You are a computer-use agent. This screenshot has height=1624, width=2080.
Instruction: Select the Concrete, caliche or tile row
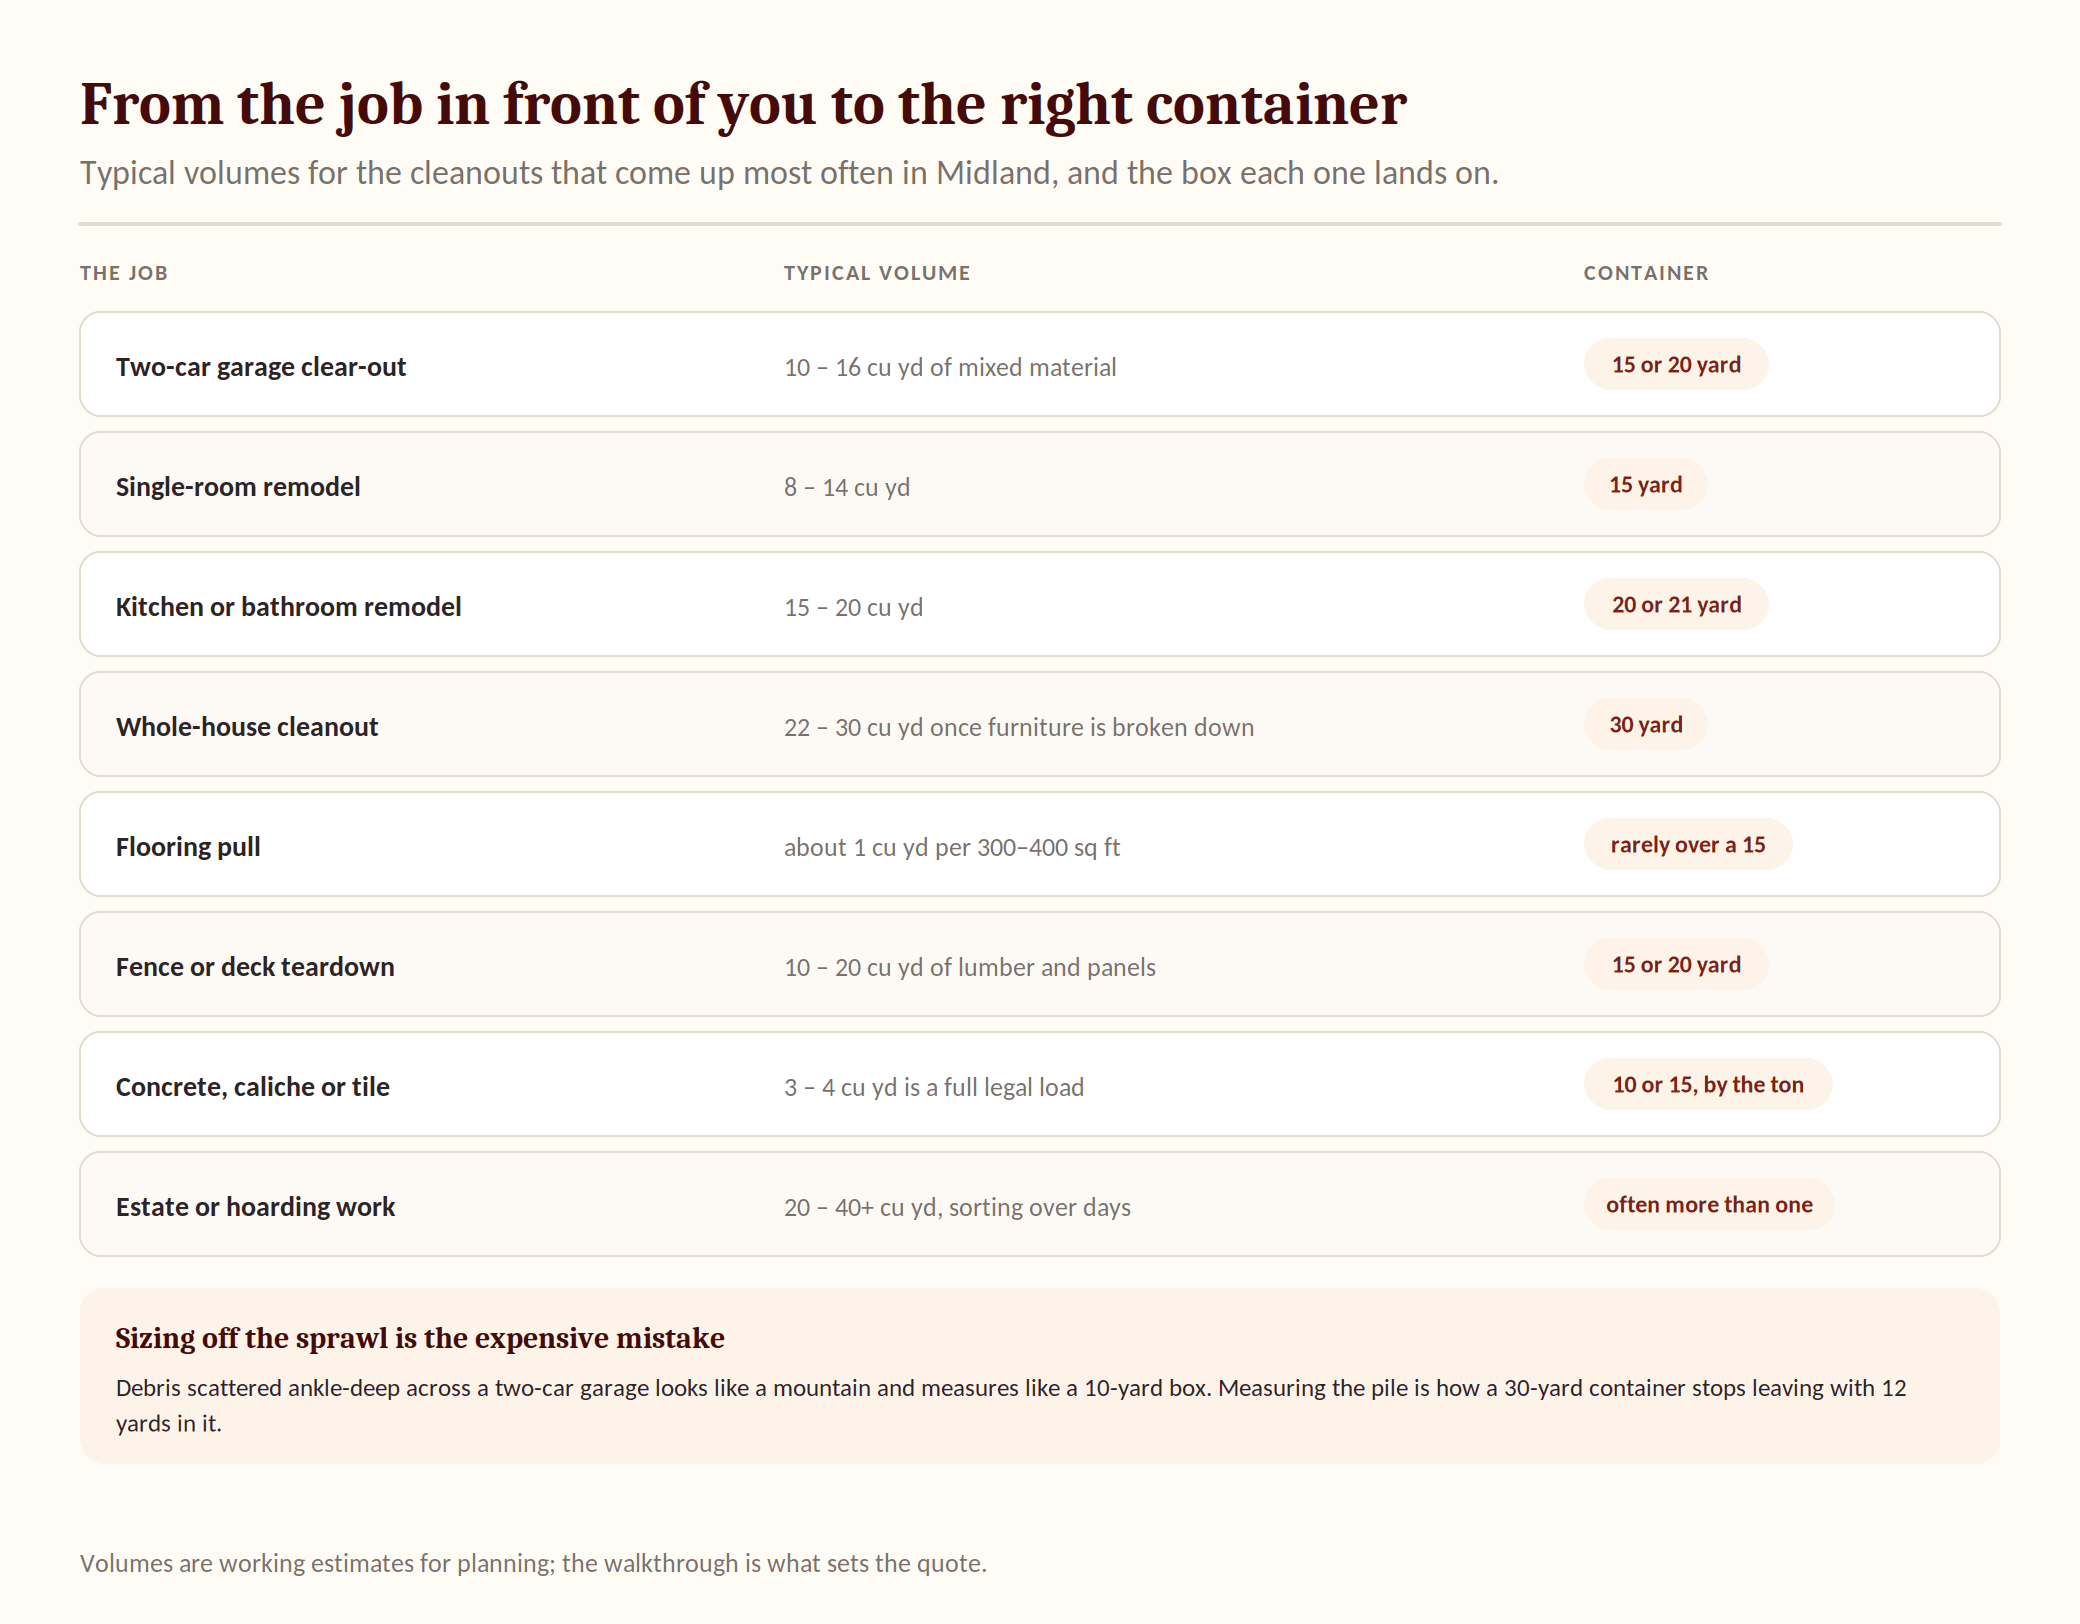pos(1039,1084)
